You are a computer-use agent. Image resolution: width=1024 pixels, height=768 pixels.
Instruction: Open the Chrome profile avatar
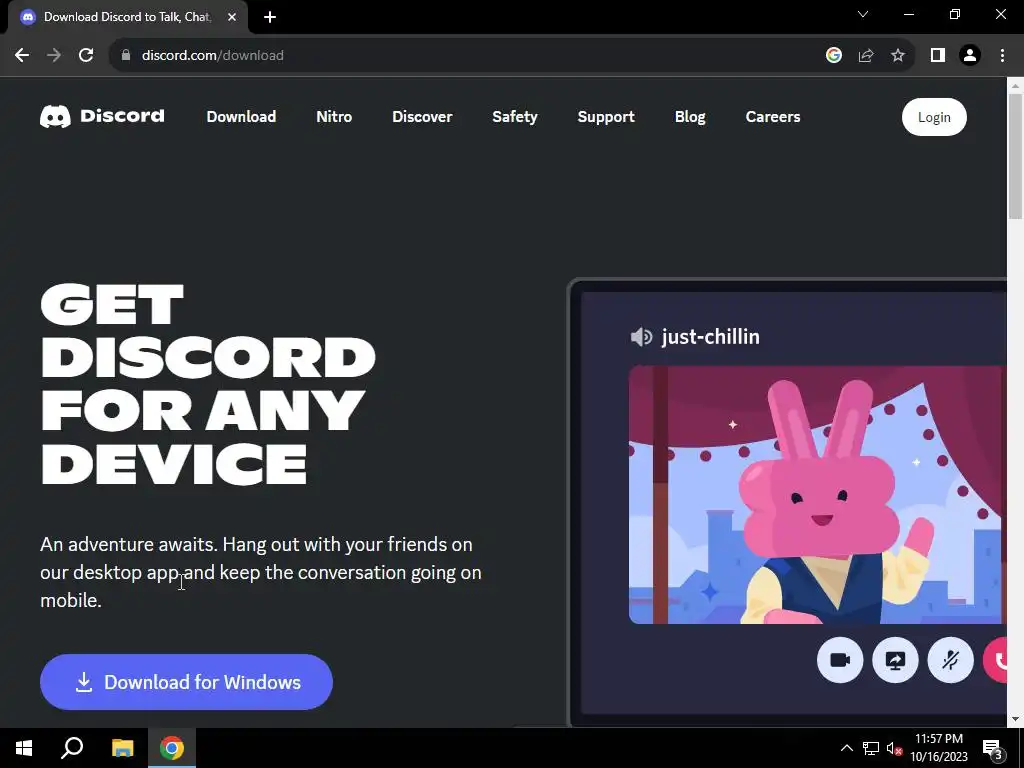(x=970, y=56)
